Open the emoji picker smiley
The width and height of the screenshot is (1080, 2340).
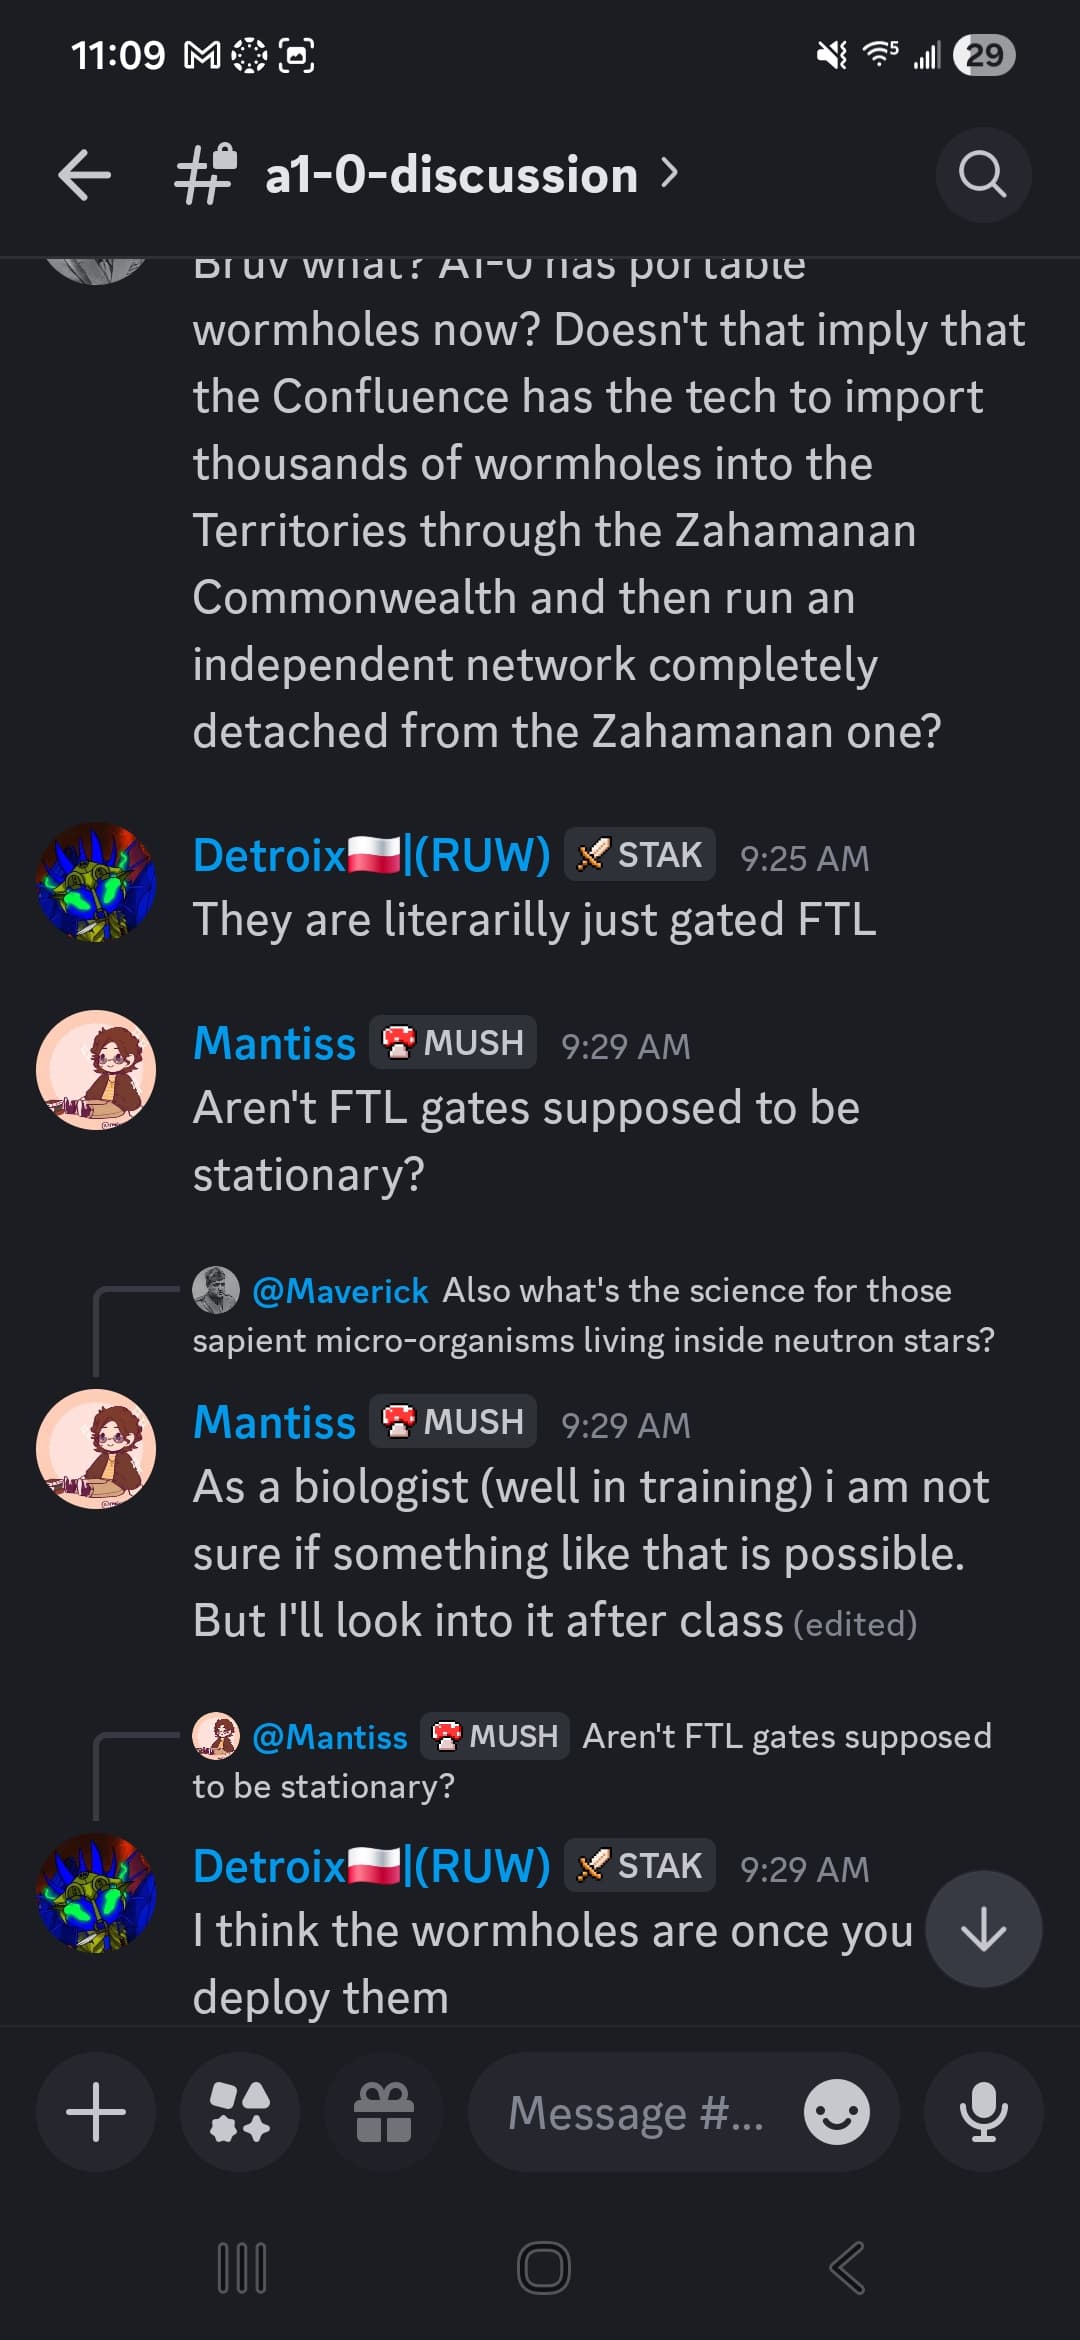pyautogui.click(x=836, y=2112)
